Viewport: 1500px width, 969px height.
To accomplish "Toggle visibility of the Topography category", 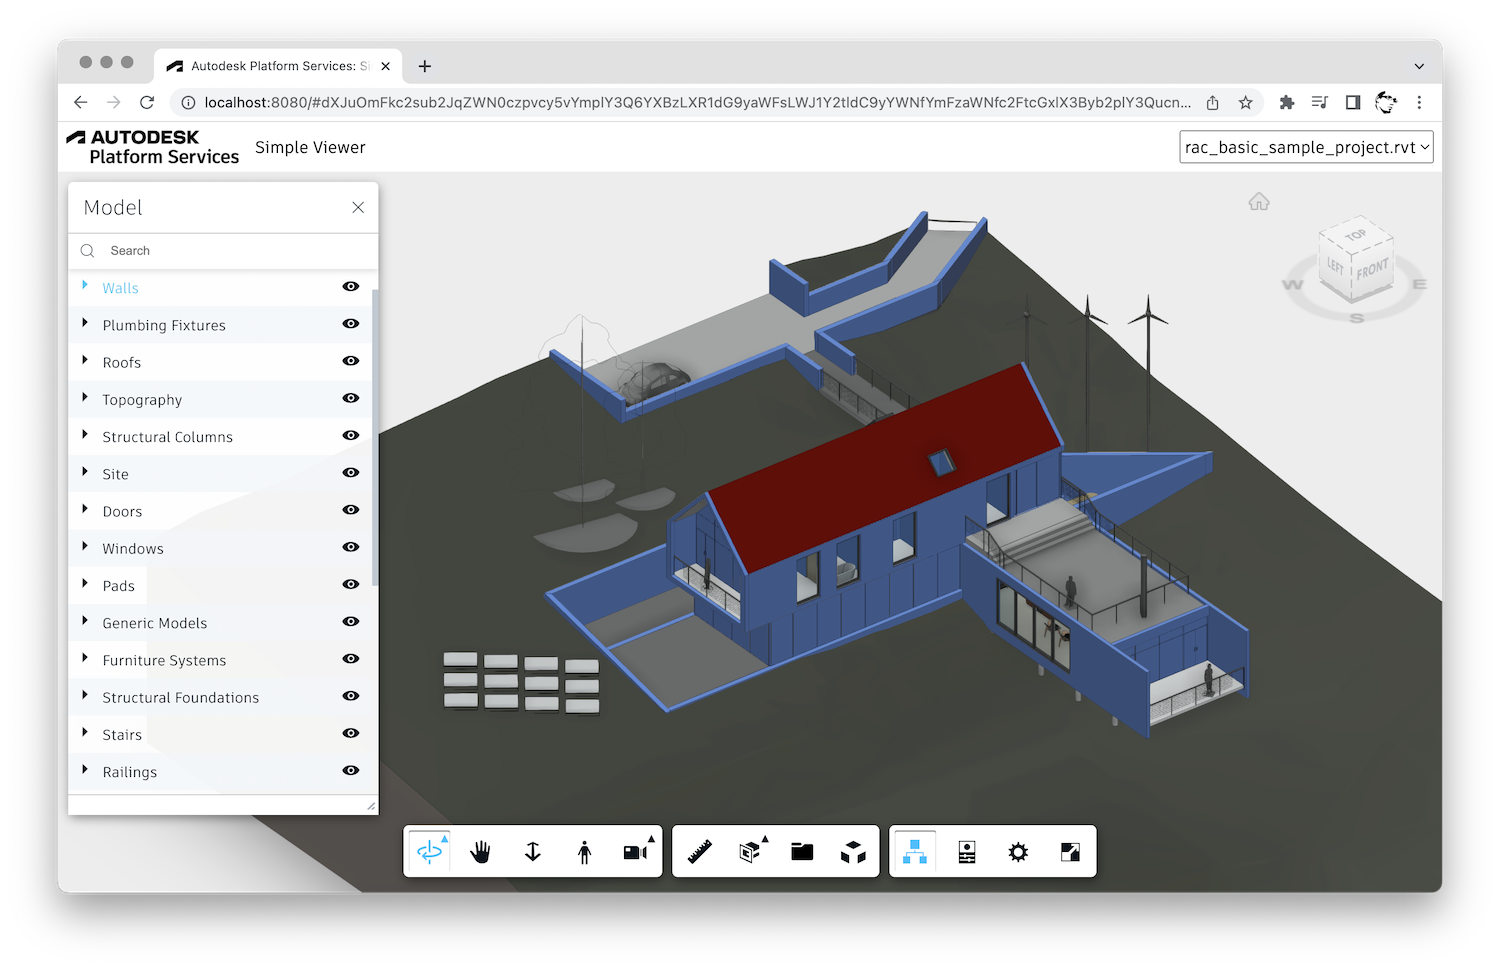I will tap(351, 398).
